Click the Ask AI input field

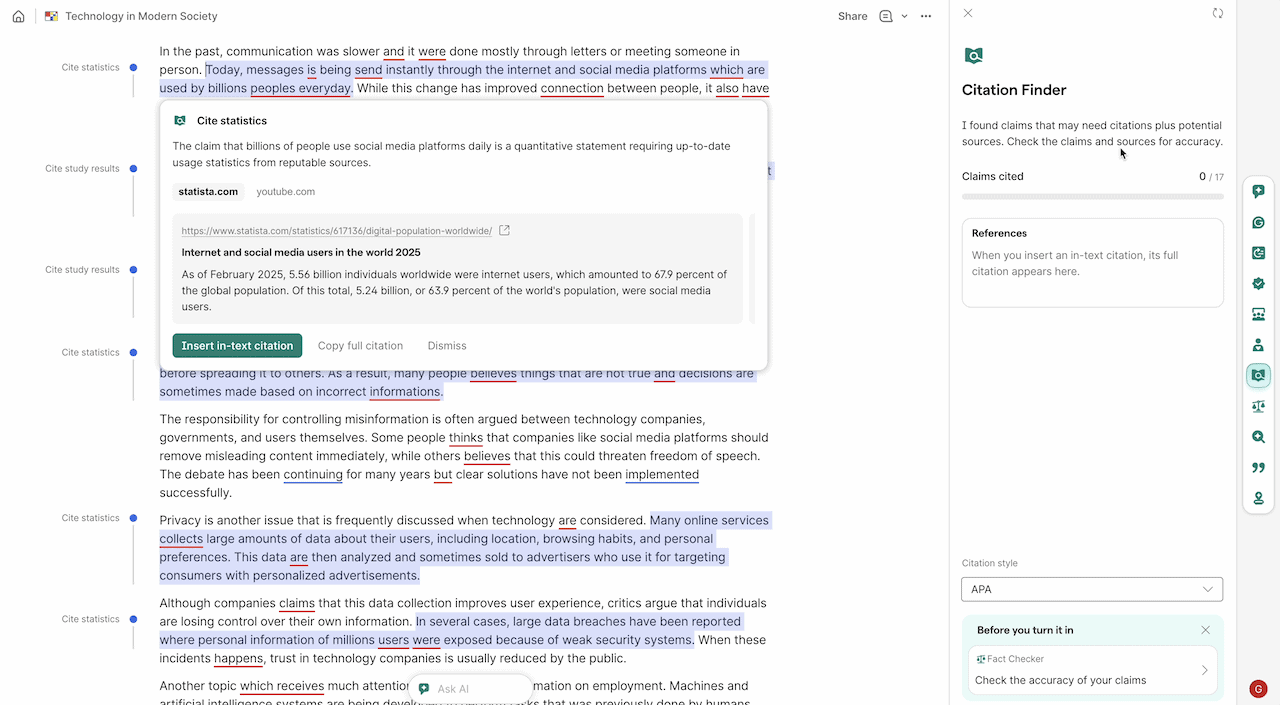tap(470, 688)
